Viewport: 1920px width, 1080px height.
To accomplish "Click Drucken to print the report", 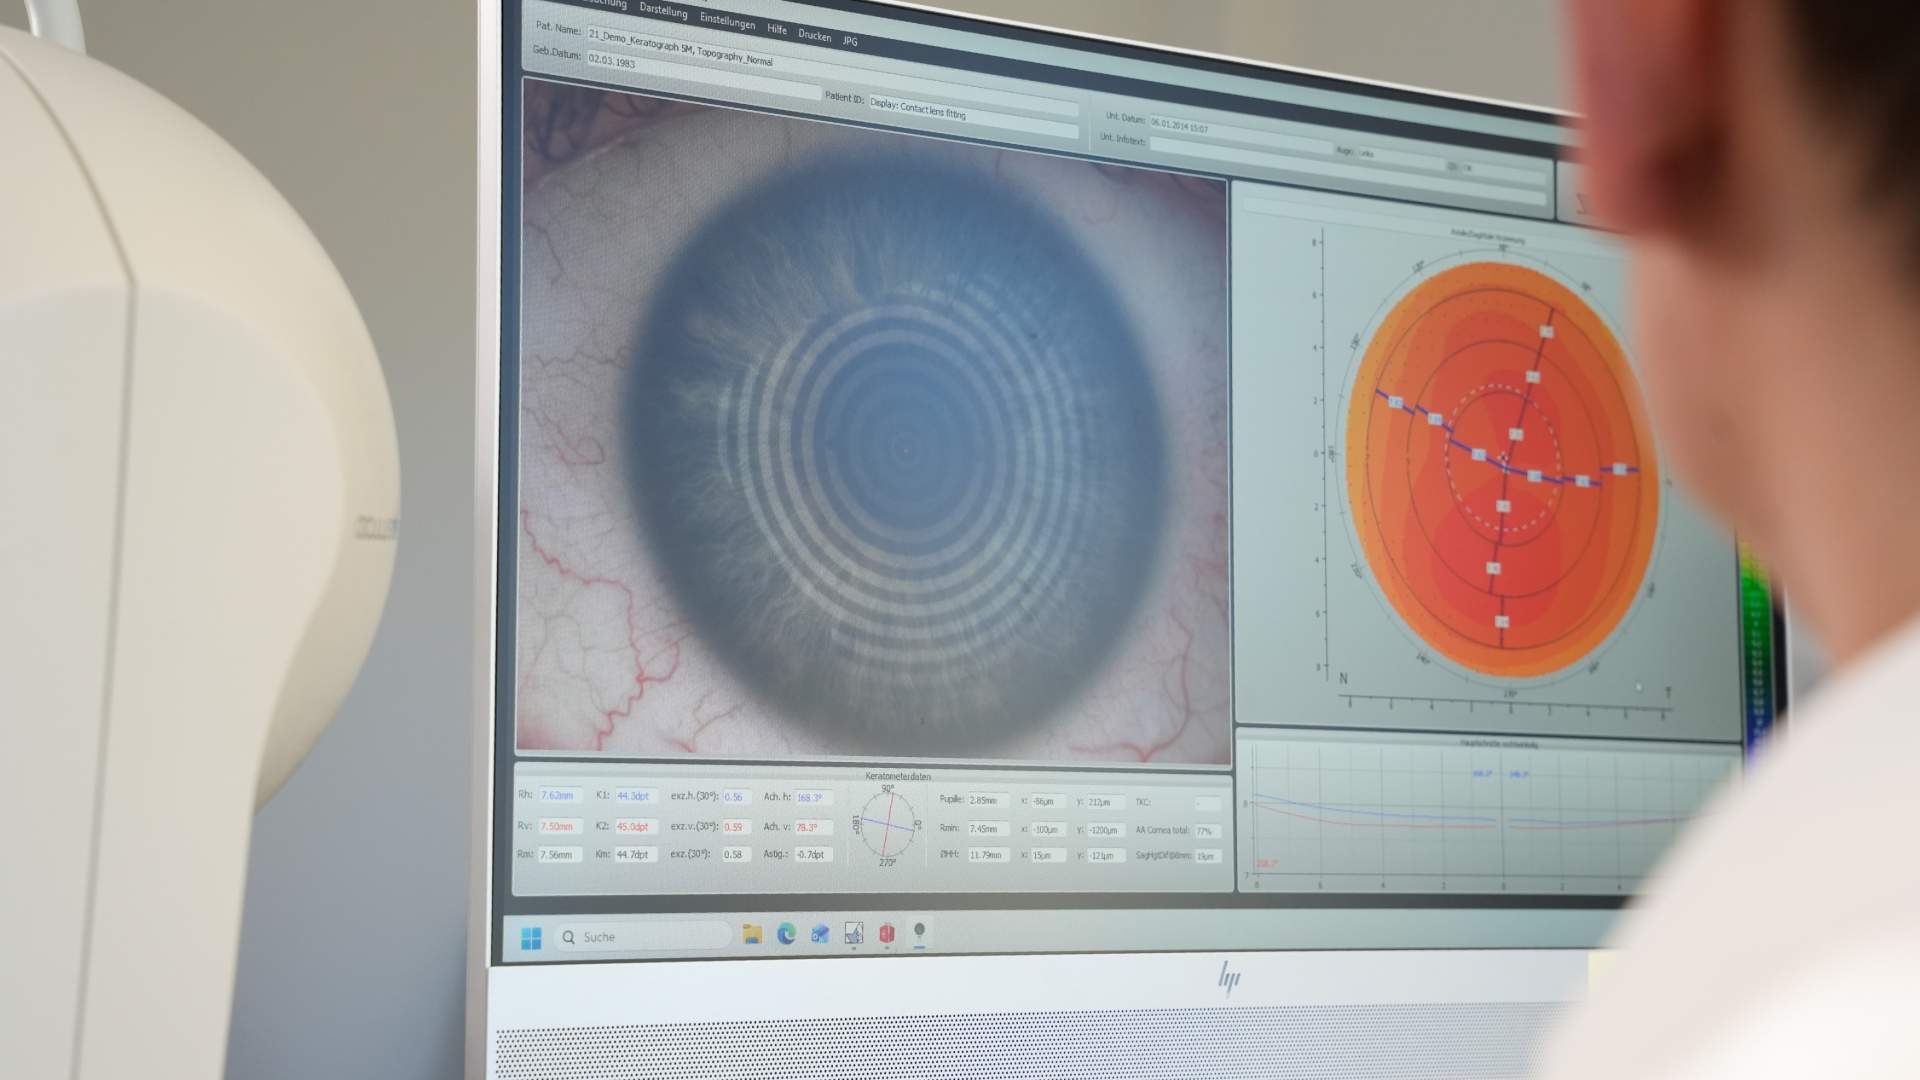I will [x=814, y=35].
